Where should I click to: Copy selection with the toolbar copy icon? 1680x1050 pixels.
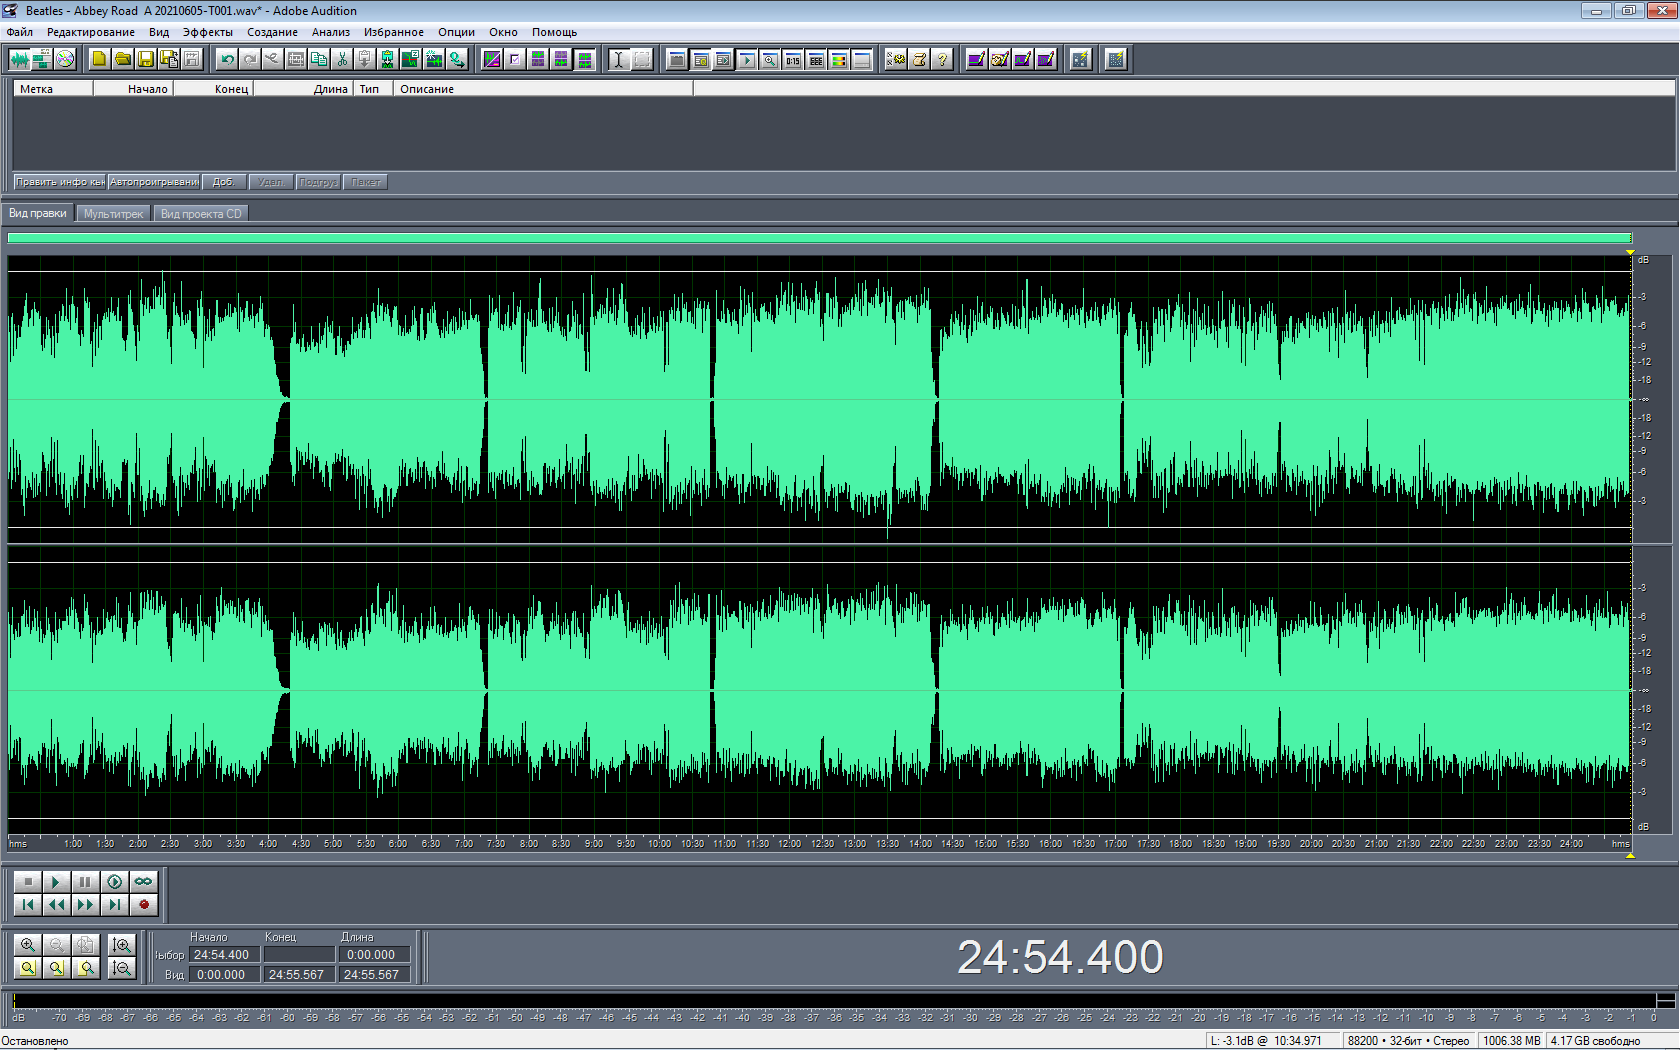(319, 60)
